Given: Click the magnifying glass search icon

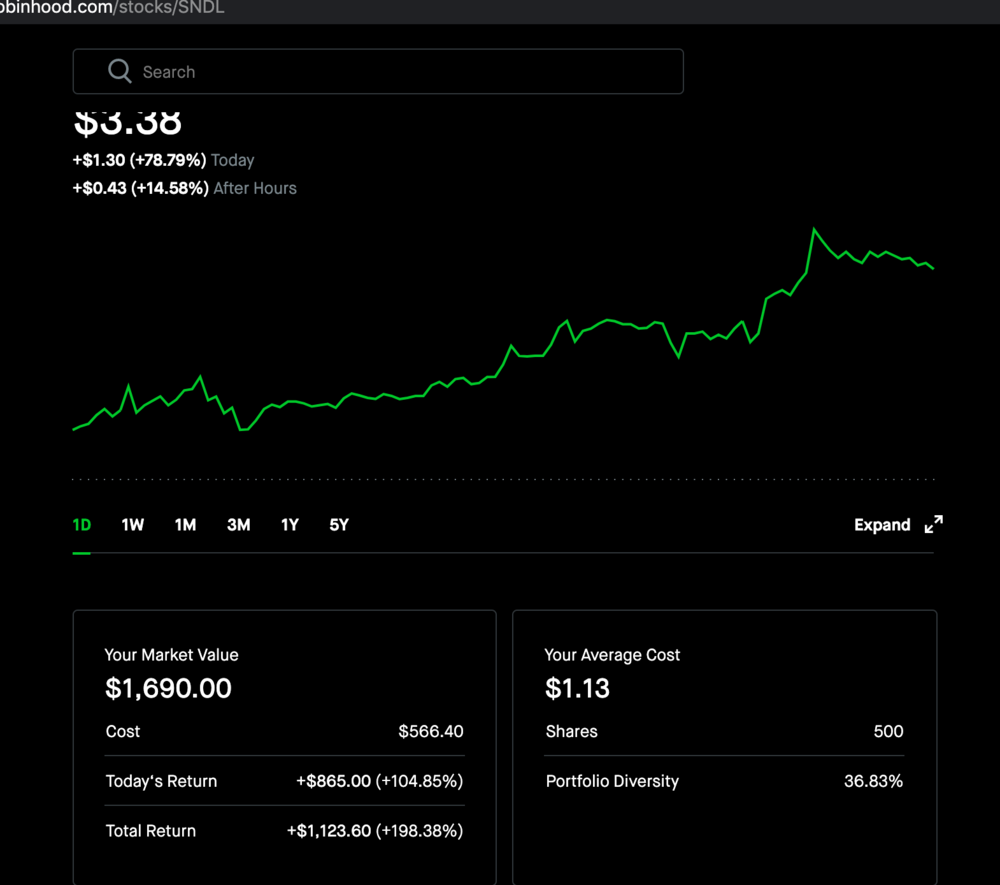Looking at the screenshot, I should tap(120, 71).
